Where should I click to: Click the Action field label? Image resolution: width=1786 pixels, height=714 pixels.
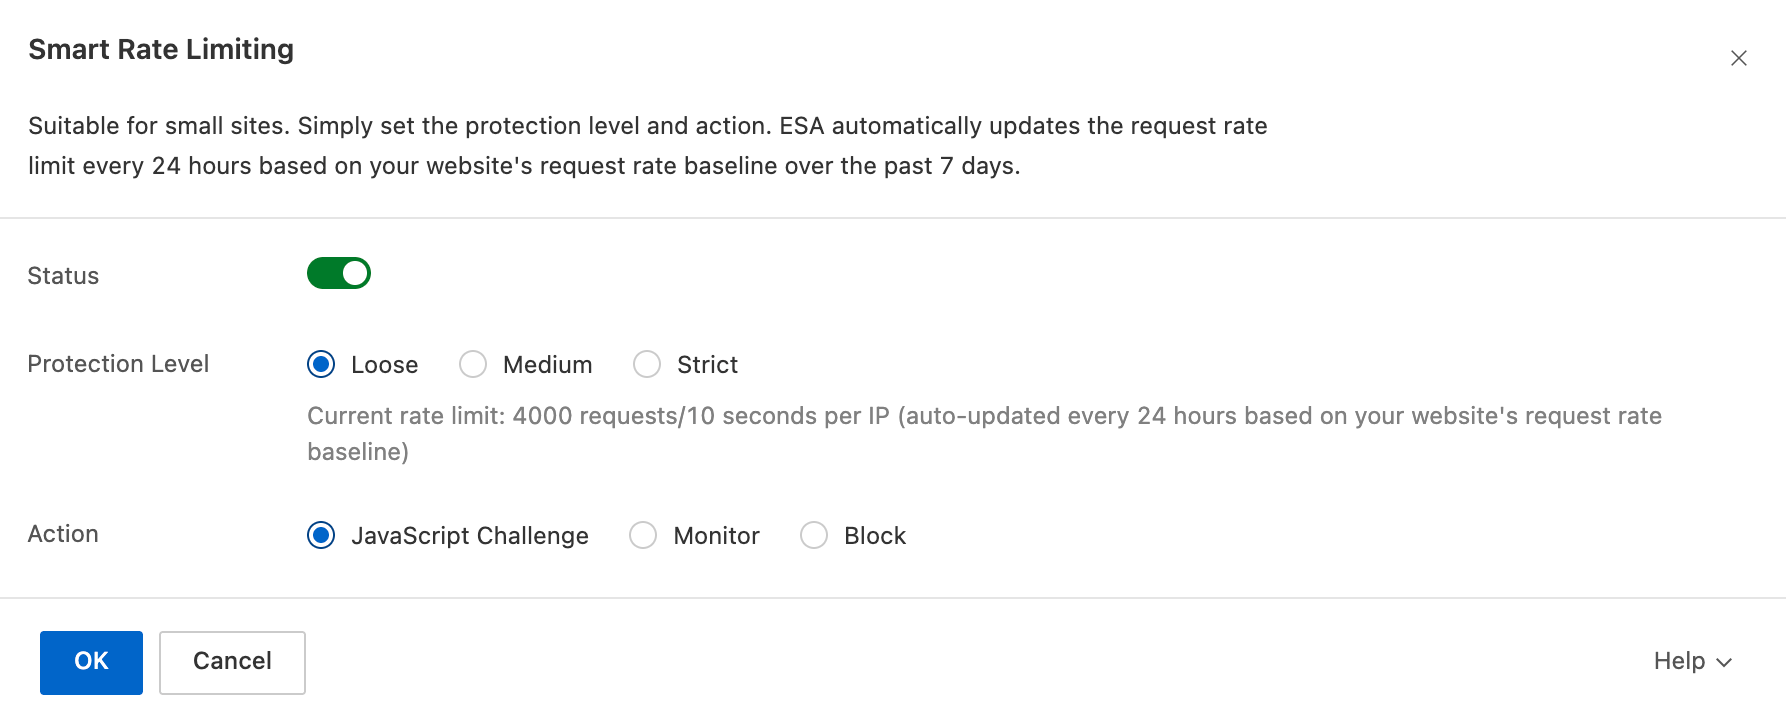click(x=63, y=534)
